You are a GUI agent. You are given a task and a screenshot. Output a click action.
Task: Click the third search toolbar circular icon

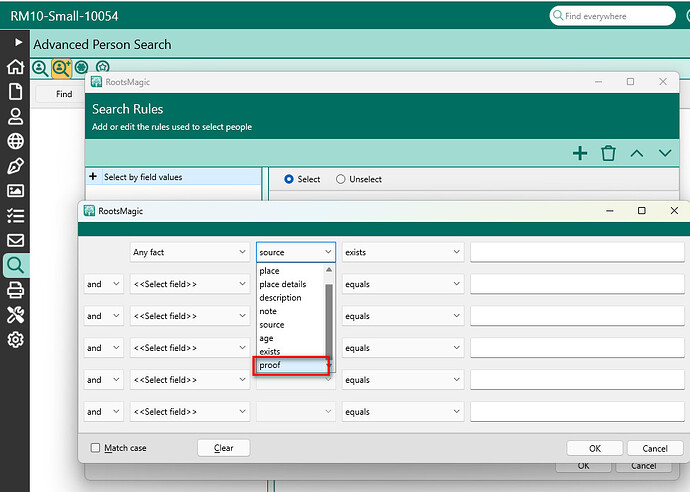(81, 67)
